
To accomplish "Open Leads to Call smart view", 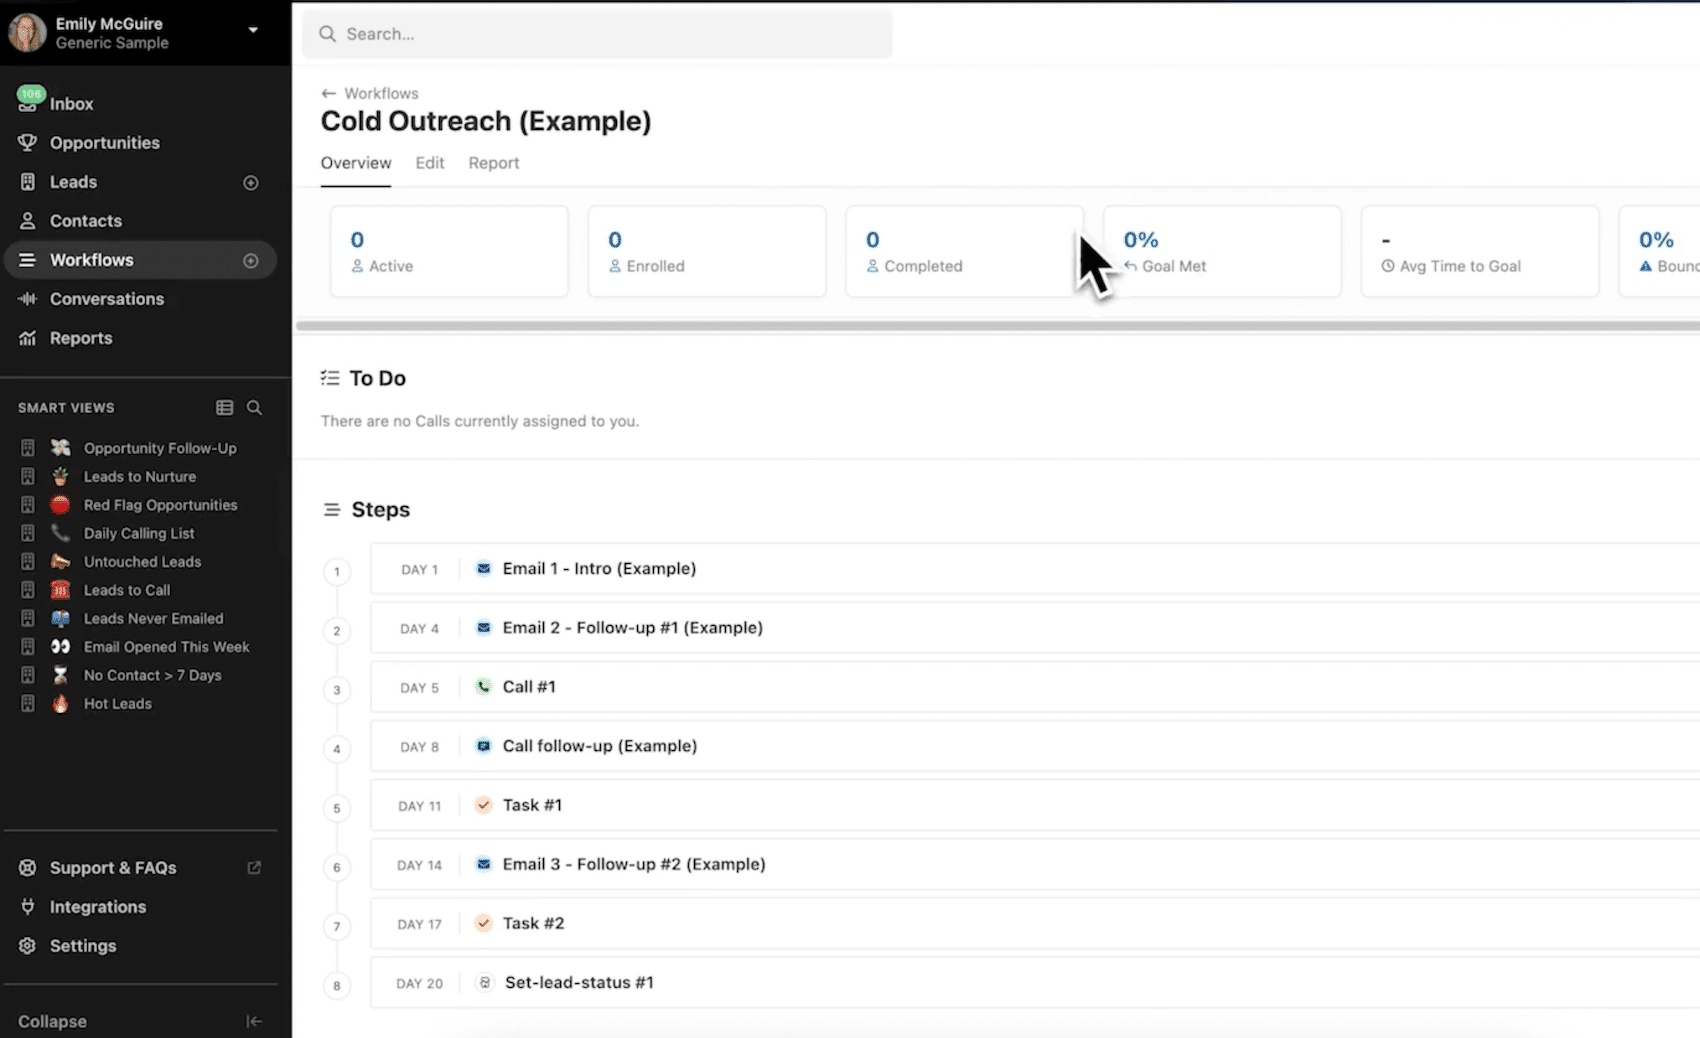I will (127, 590).
